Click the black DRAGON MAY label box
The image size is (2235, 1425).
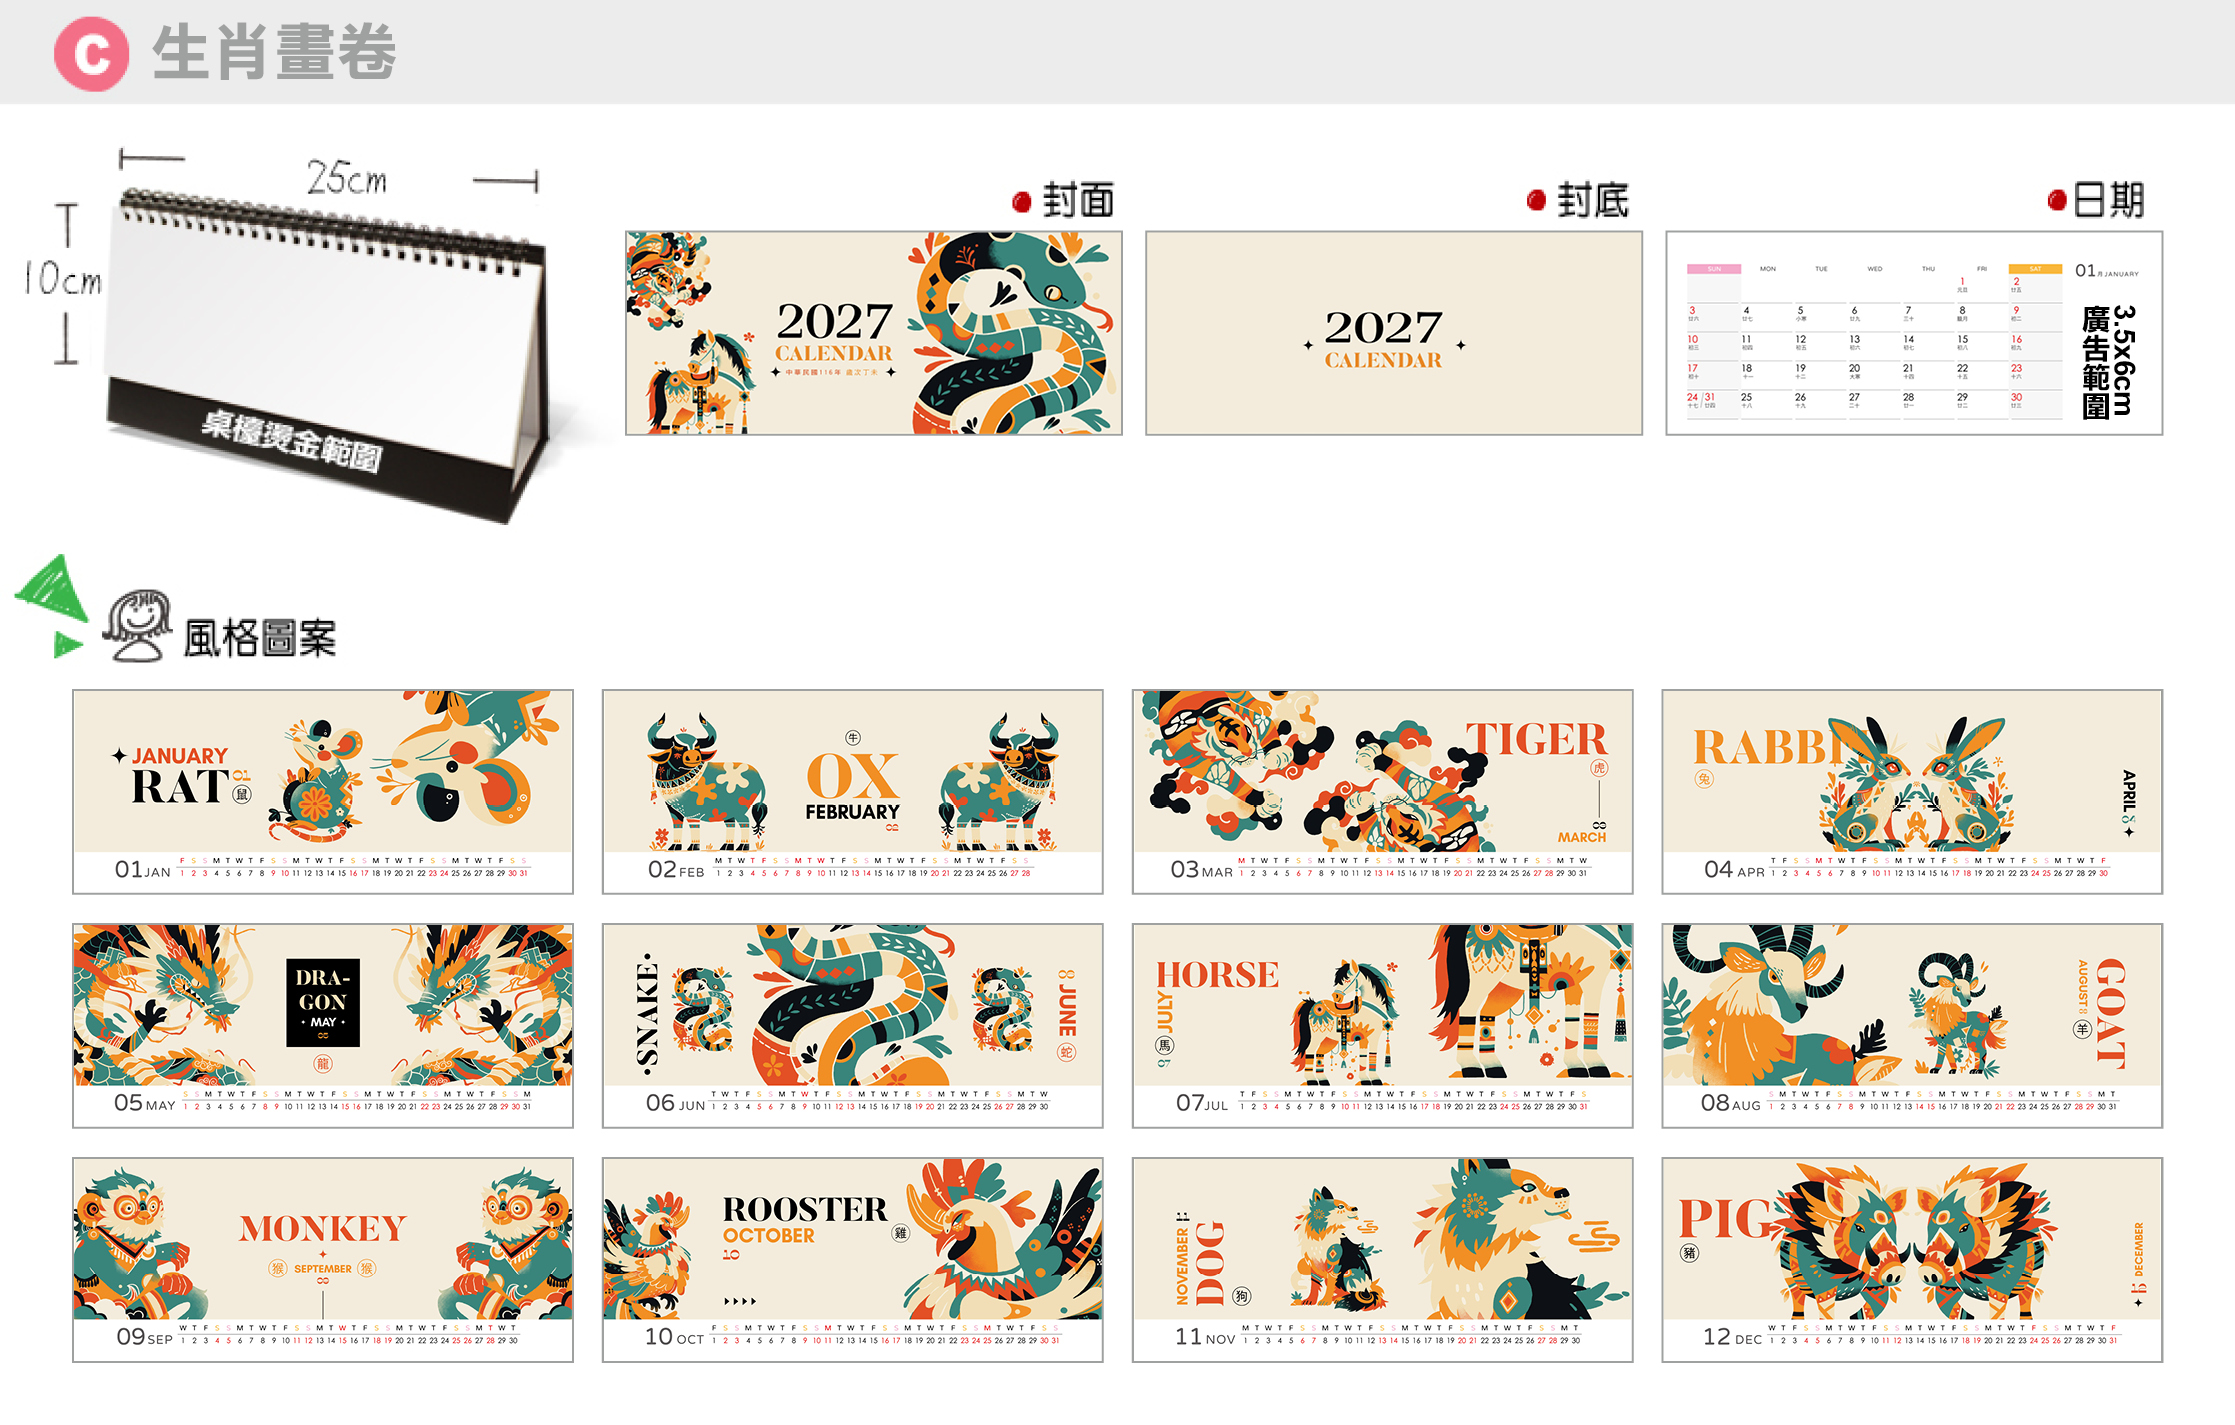pyautogui.click(x=323, y=1003)
